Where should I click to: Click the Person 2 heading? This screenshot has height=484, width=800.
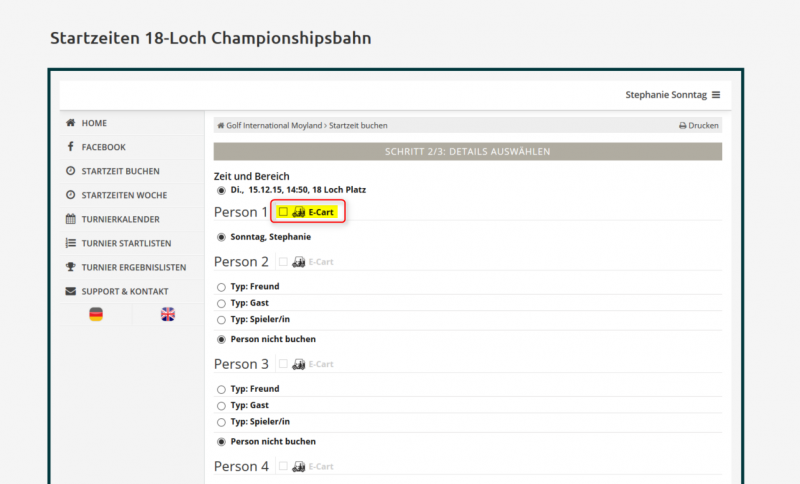click(241, 262)
